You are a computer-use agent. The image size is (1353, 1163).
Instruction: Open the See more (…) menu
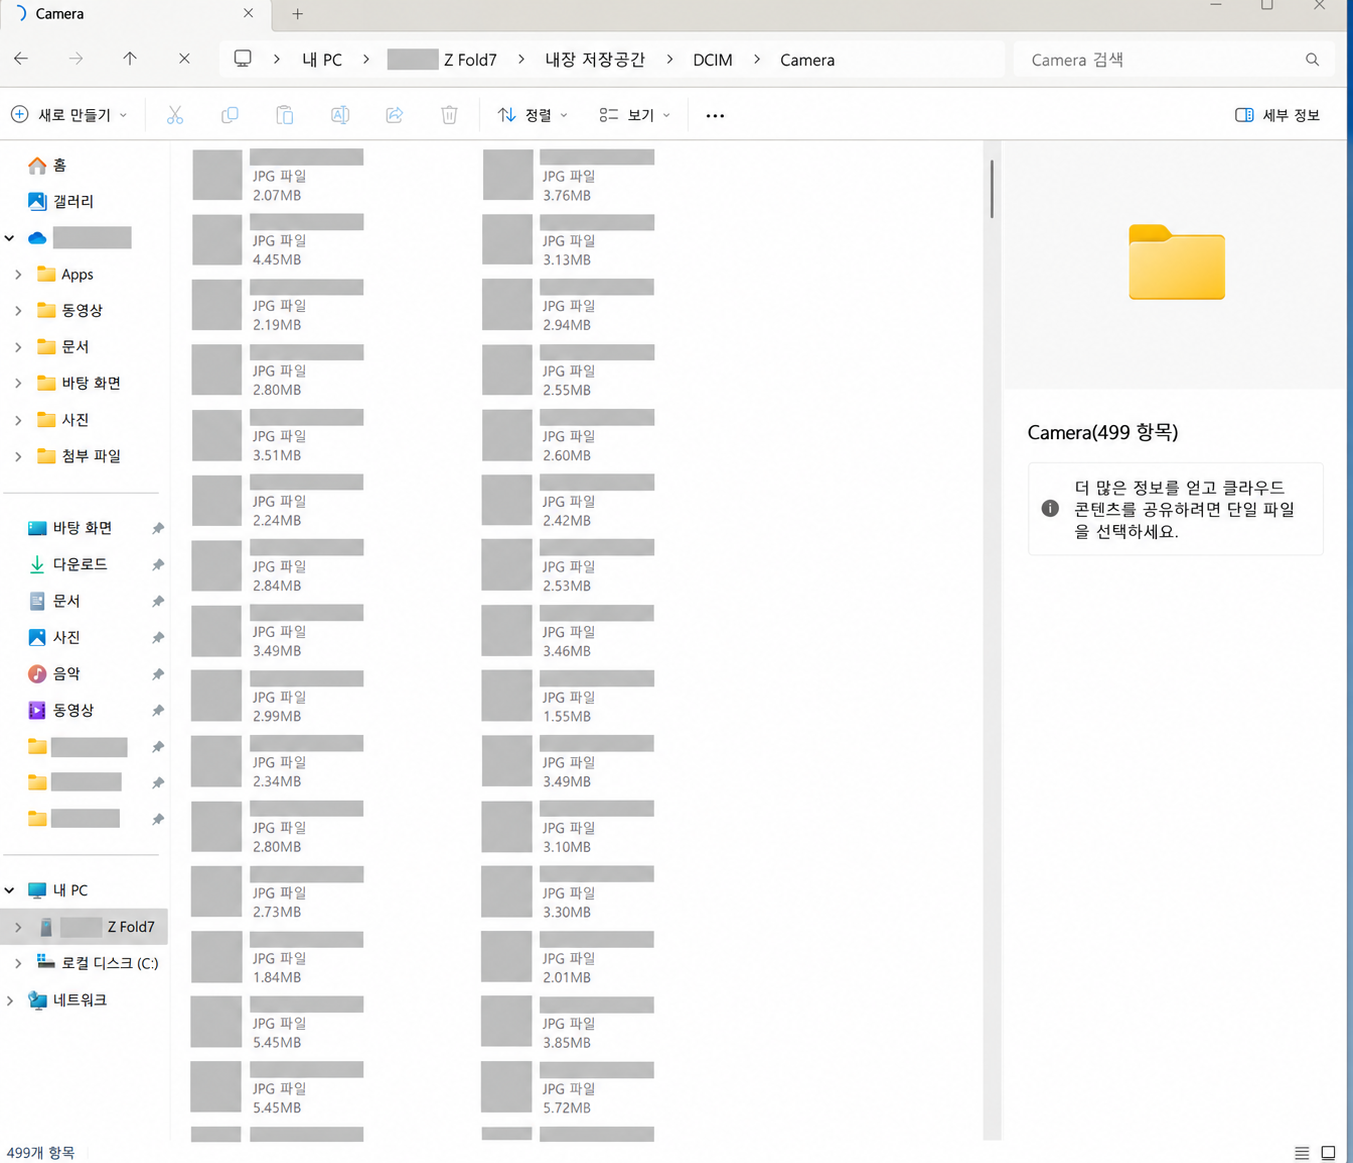tap(715, 116)
